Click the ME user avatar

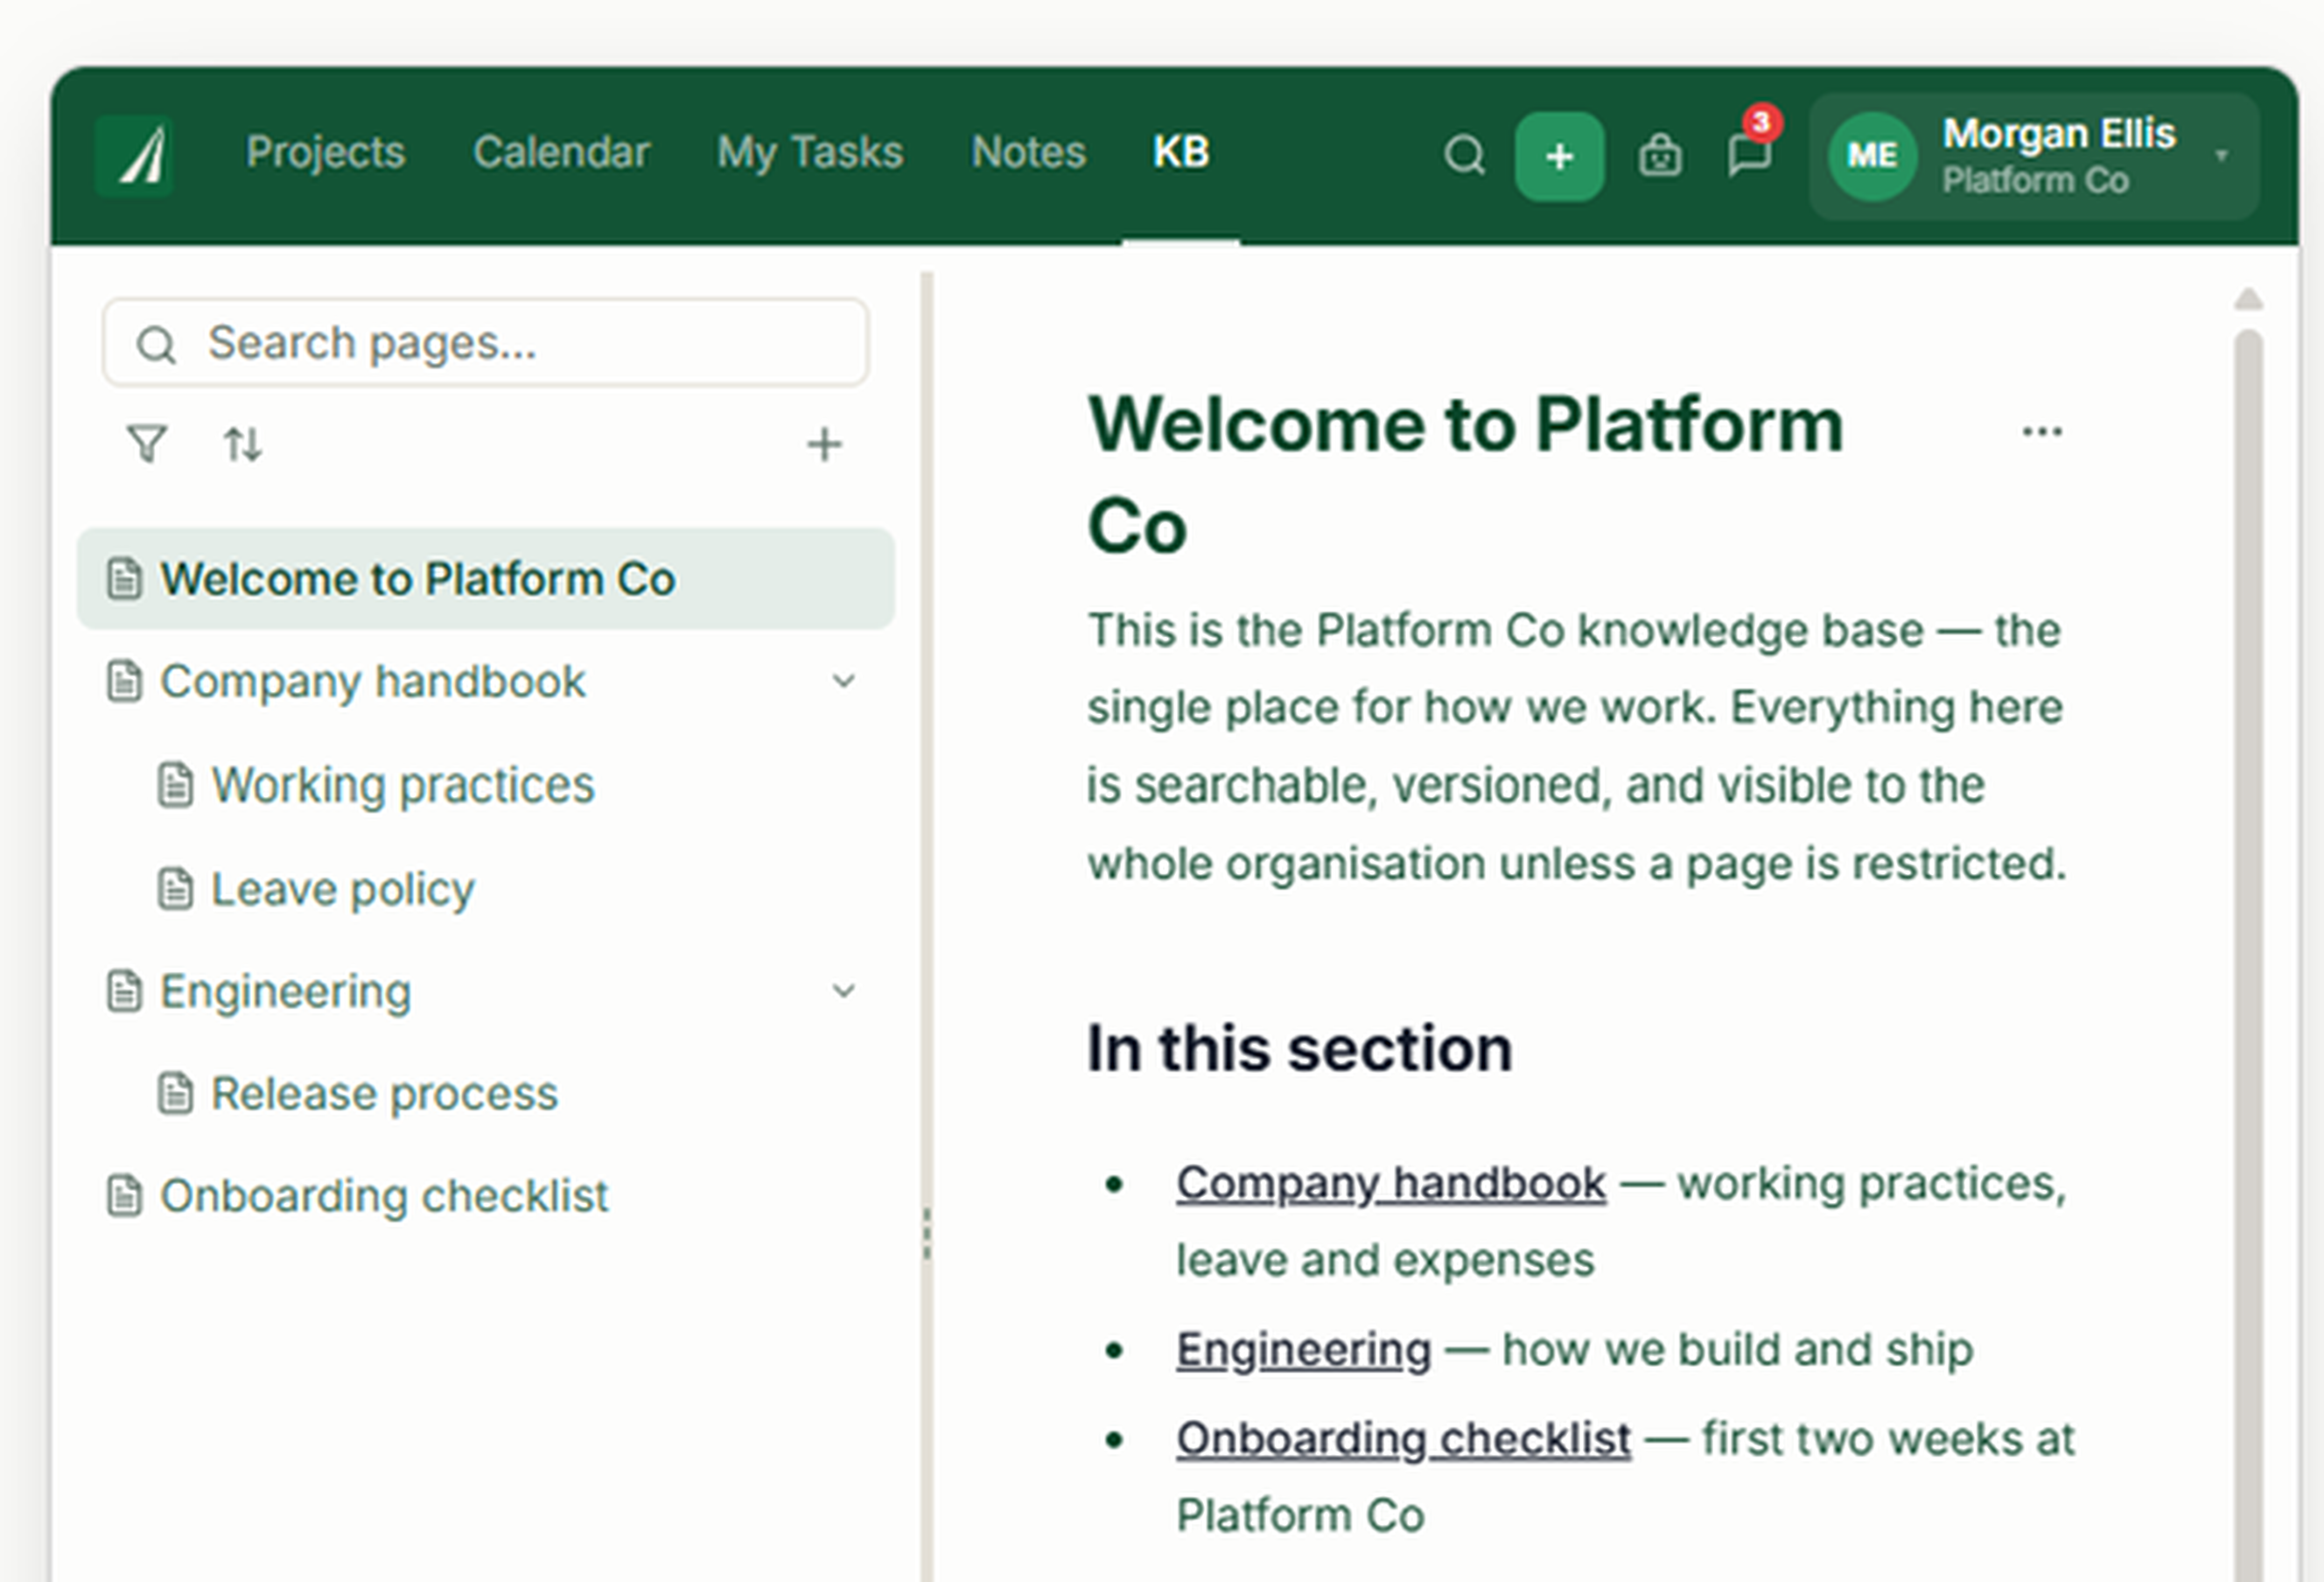point(1873,156)
